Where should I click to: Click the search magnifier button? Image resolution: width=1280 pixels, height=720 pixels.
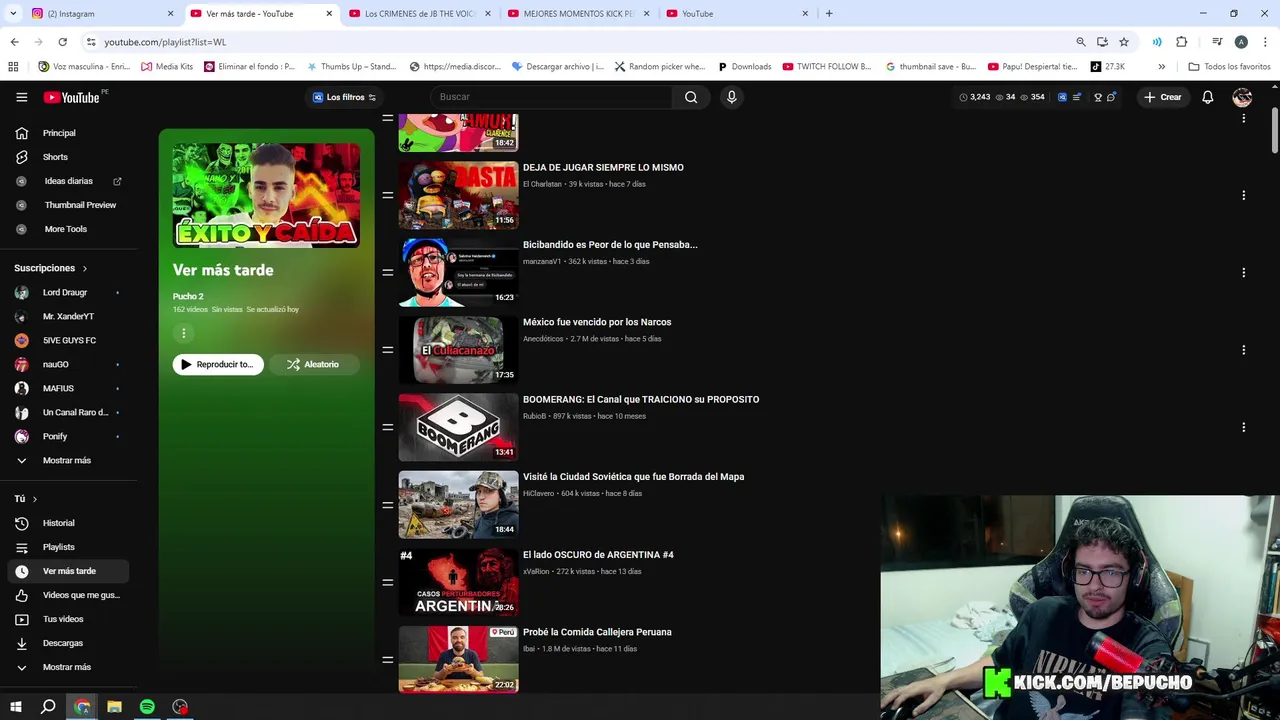[x=691, y=97]
